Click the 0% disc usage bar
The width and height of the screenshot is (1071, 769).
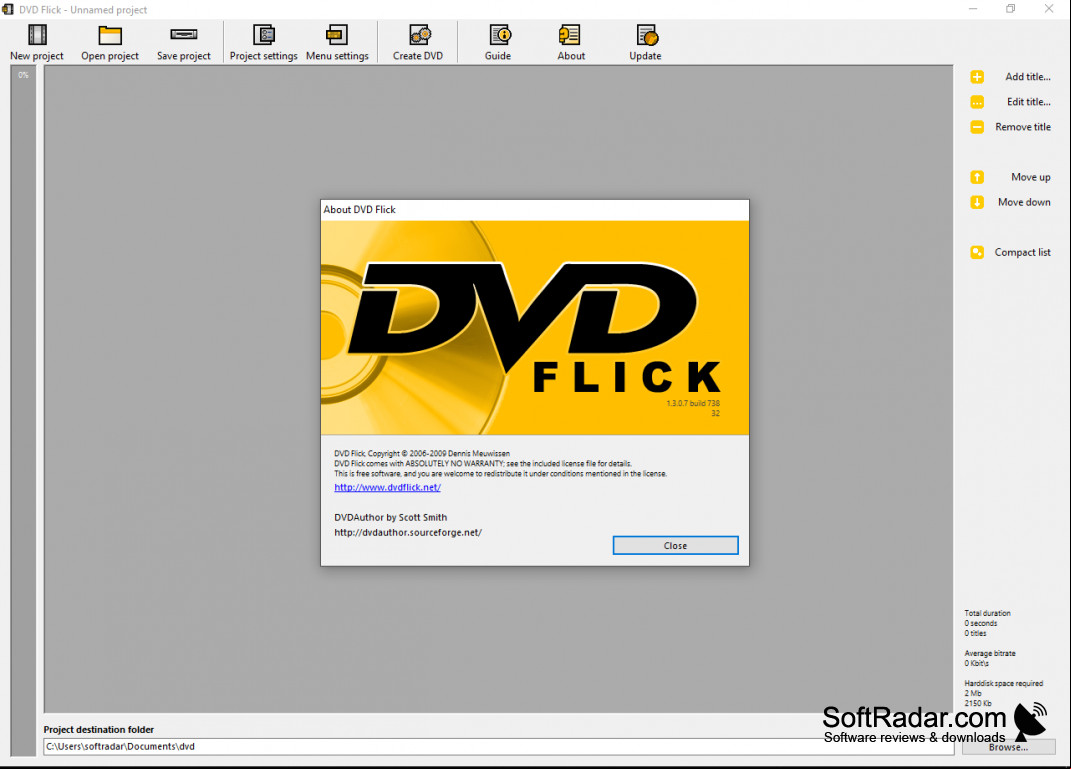(x=23, y=412)
